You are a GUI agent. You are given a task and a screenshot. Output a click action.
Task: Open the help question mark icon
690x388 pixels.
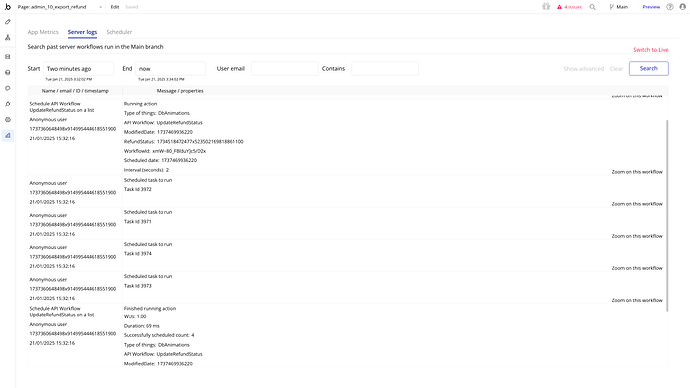[x=670, y=7]
